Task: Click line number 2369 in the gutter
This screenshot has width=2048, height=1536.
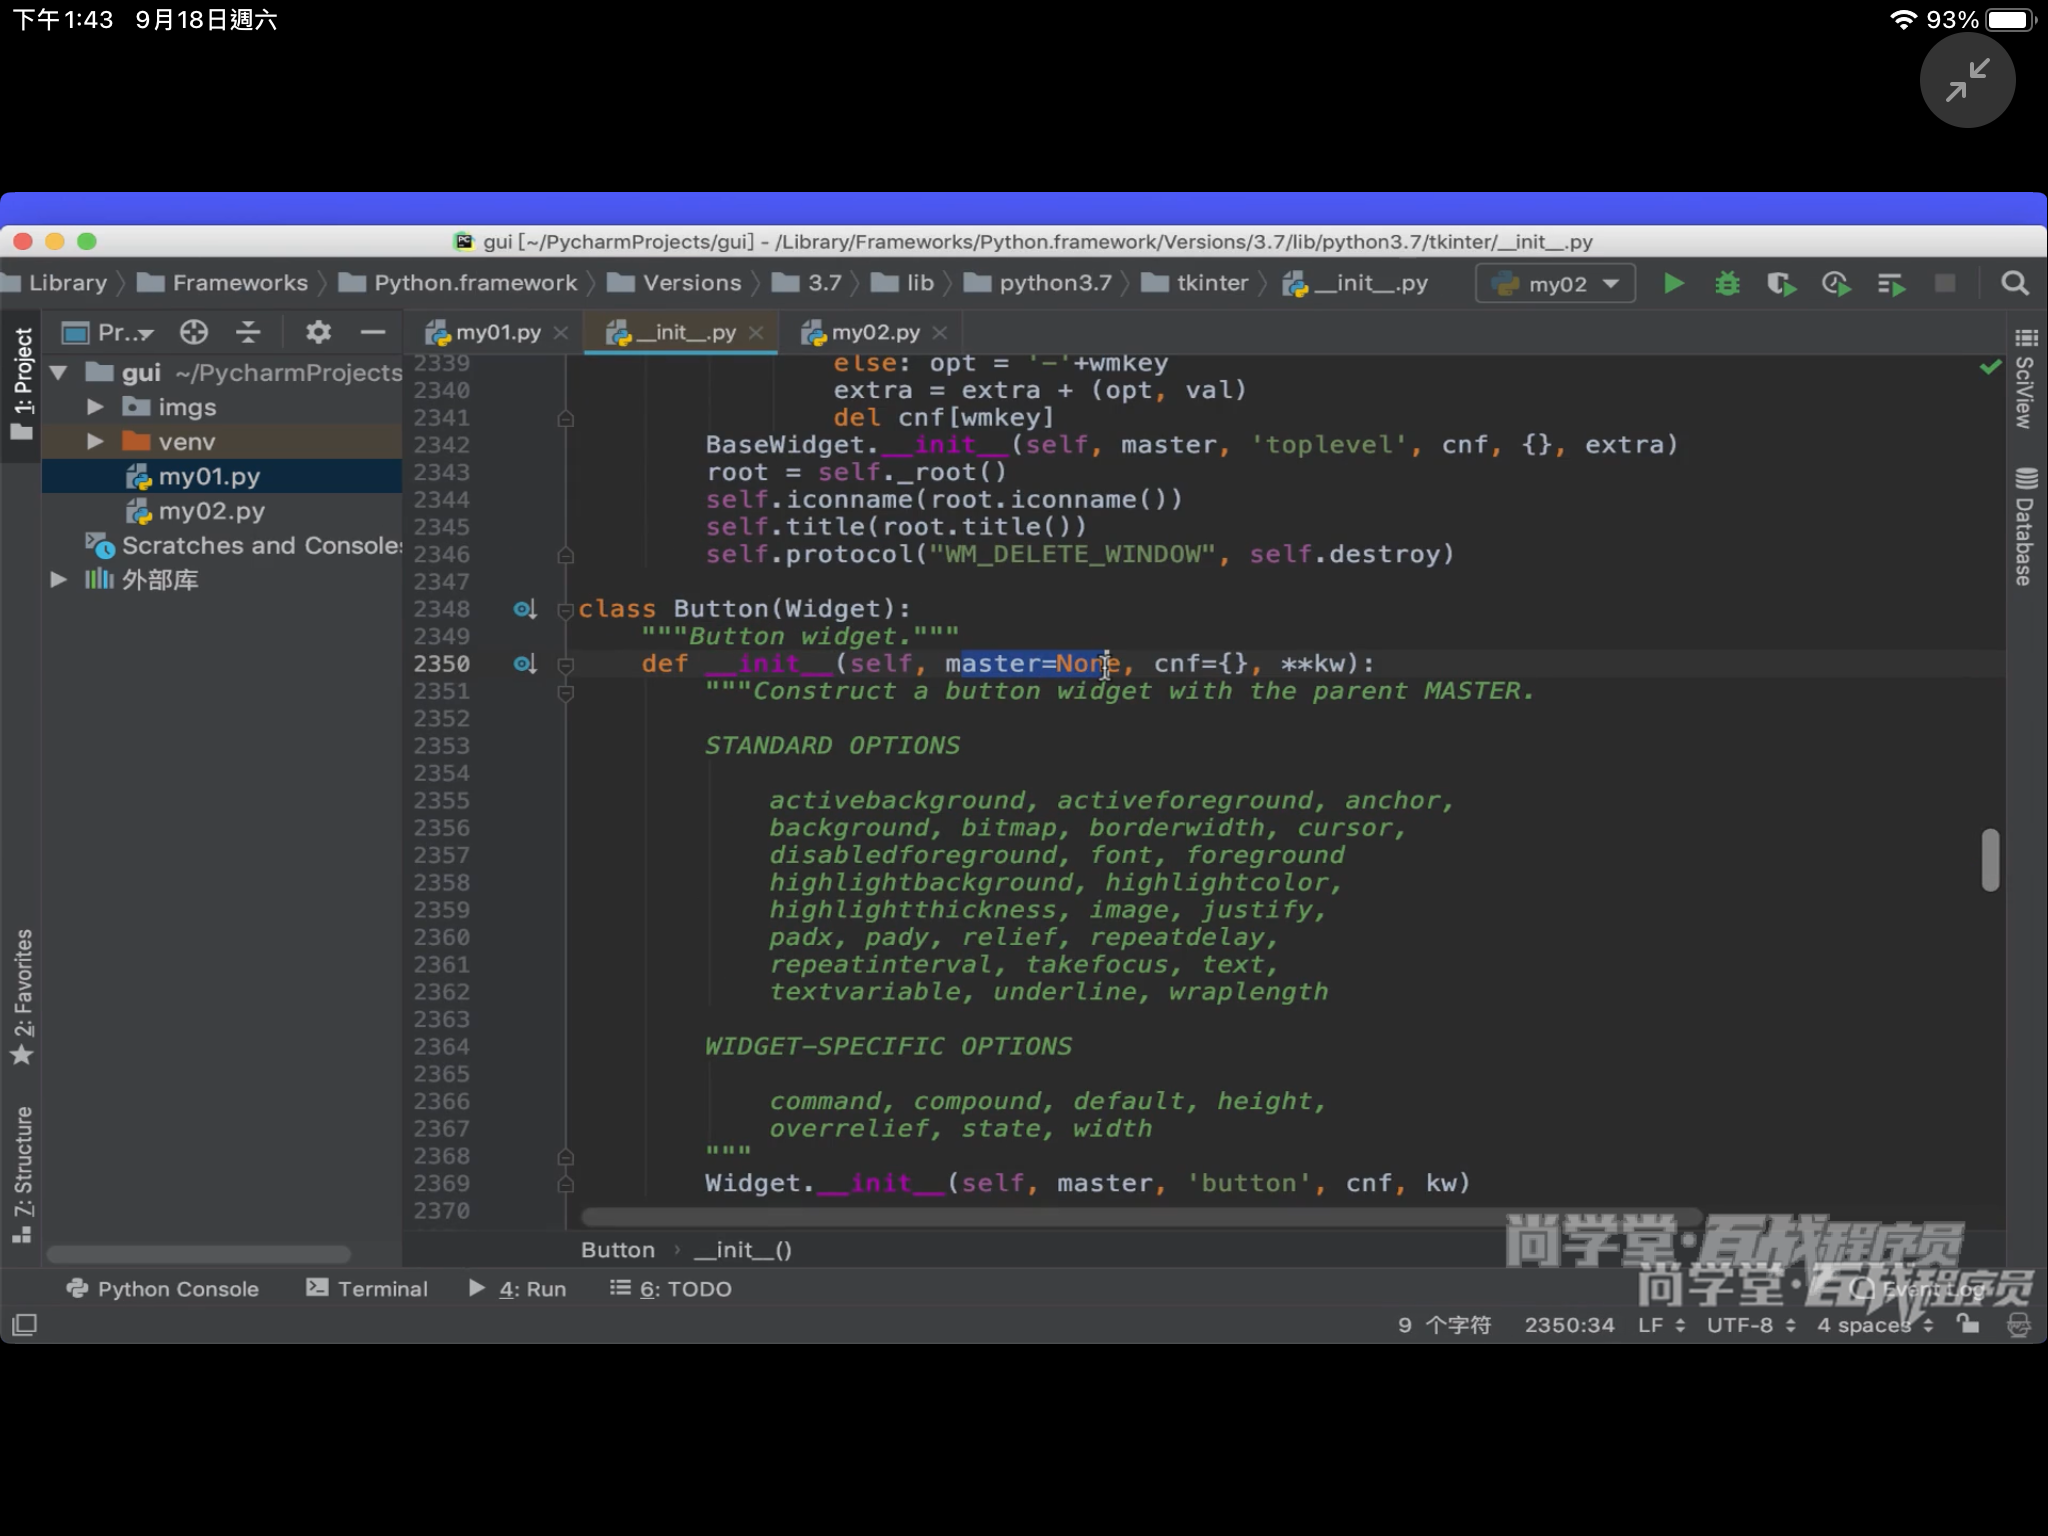Action: 441,1183
